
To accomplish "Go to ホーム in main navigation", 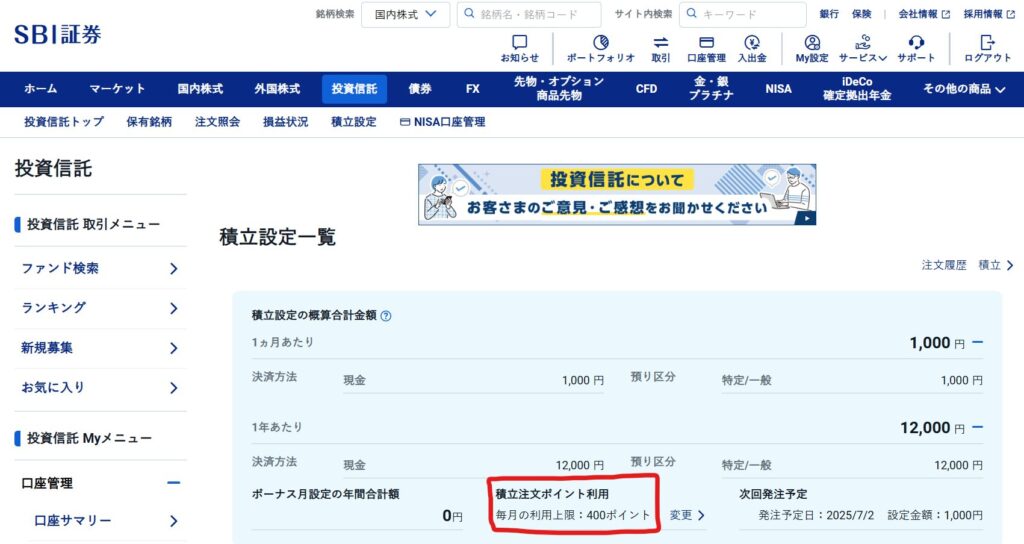I will coord(40,89).
